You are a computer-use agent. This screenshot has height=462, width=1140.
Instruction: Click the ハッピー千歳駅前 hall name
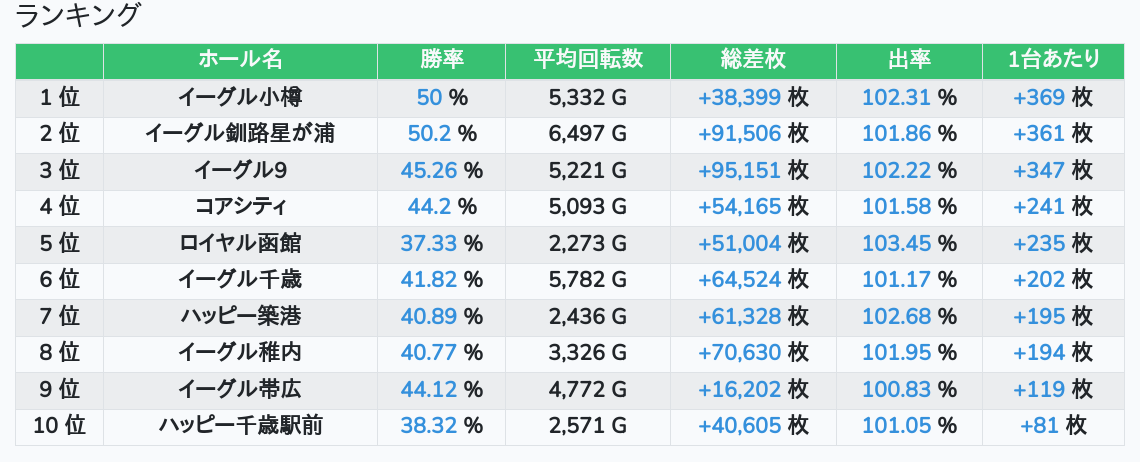[240, 426]
